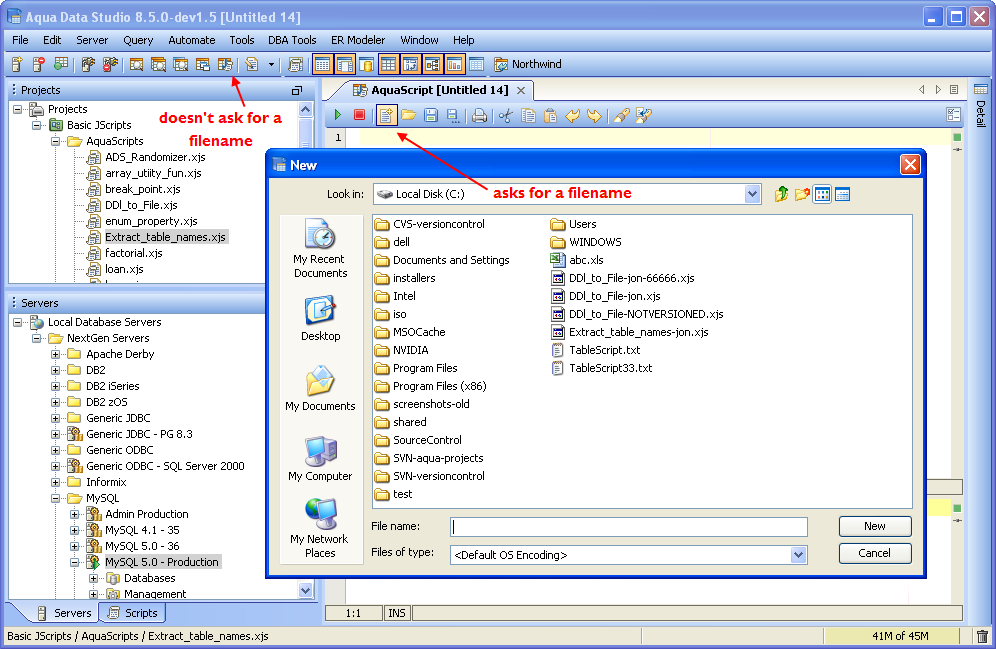Click the Disconnect Server icon with red minus
The image size is (996, 649).
pos(39,64)
